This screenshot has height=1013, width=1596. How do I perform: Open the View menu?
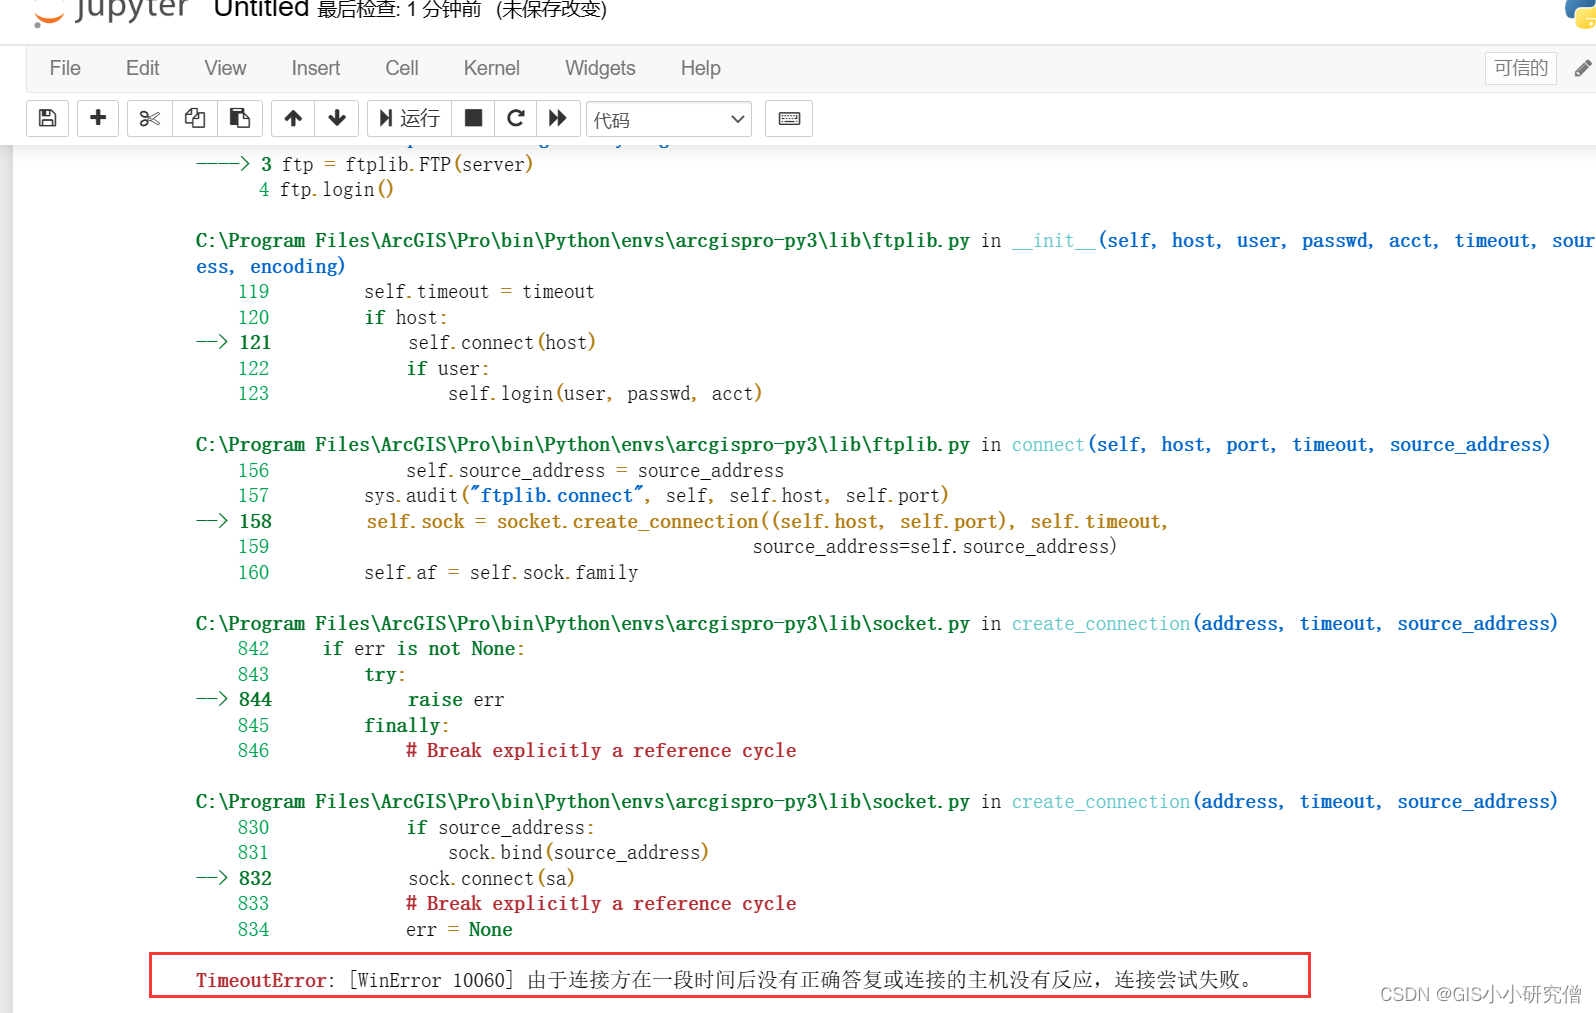coord(225,68)
